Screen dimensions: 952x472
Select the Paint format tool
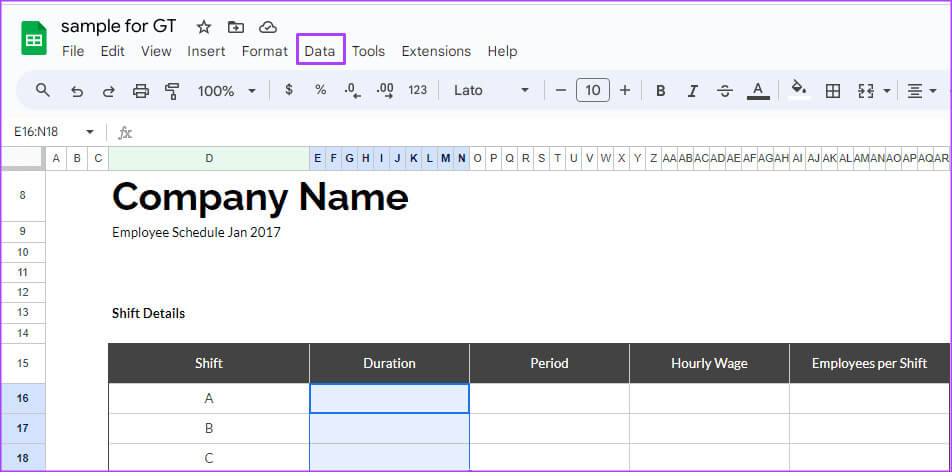tap(172, 91)
